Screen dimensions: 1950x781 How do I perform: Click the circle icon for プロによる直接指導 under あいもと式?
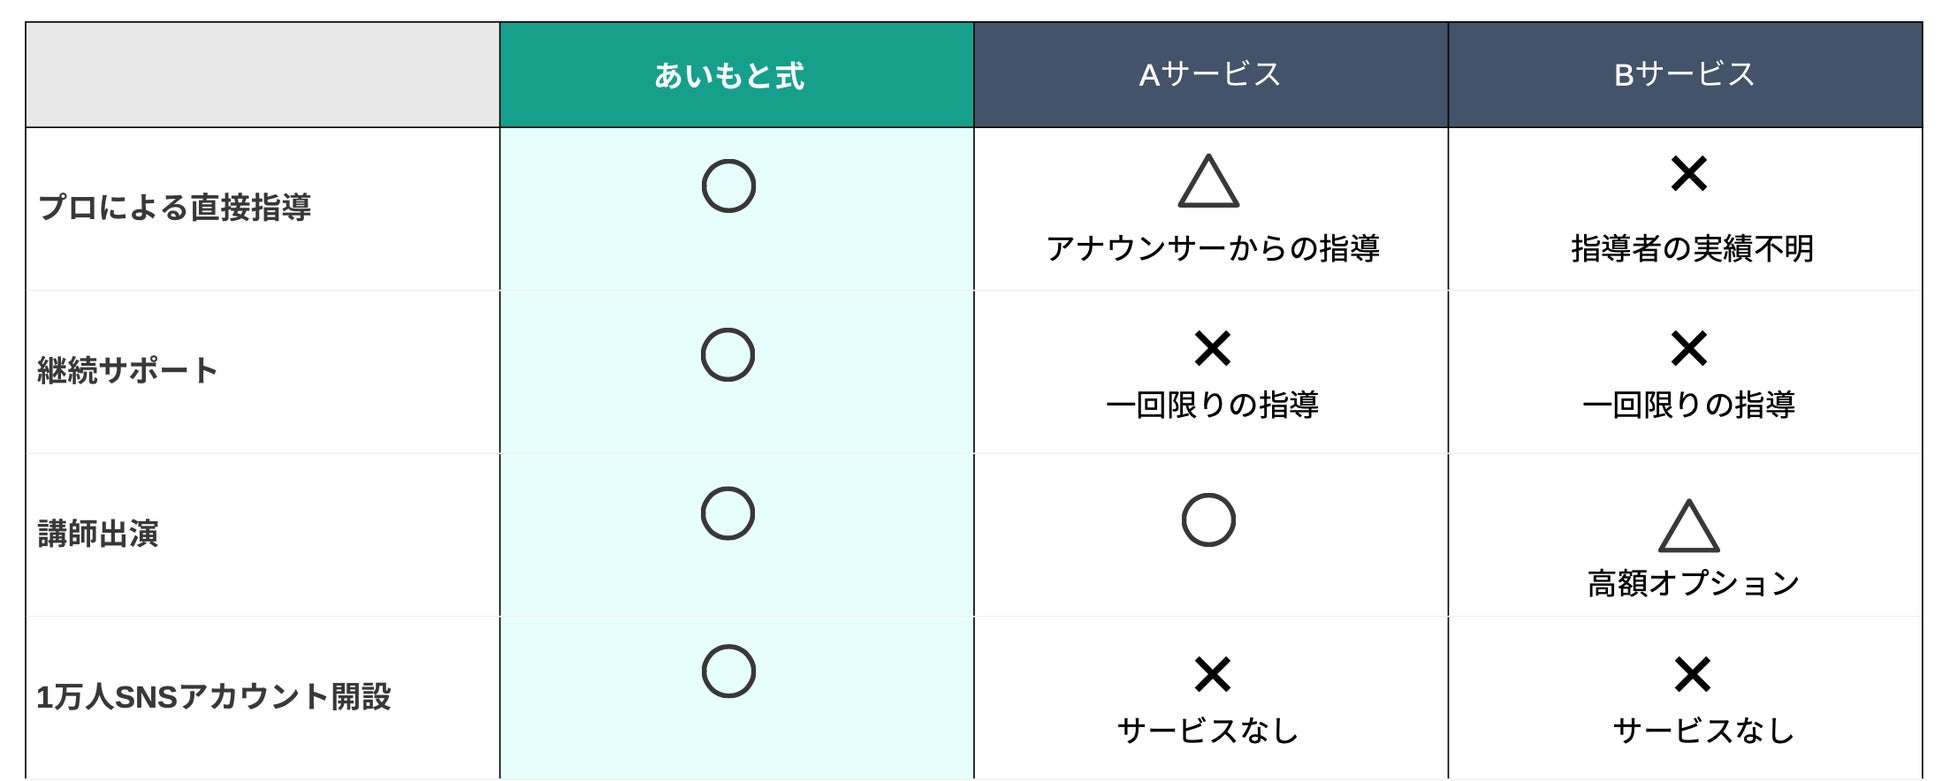coord(728,186)
